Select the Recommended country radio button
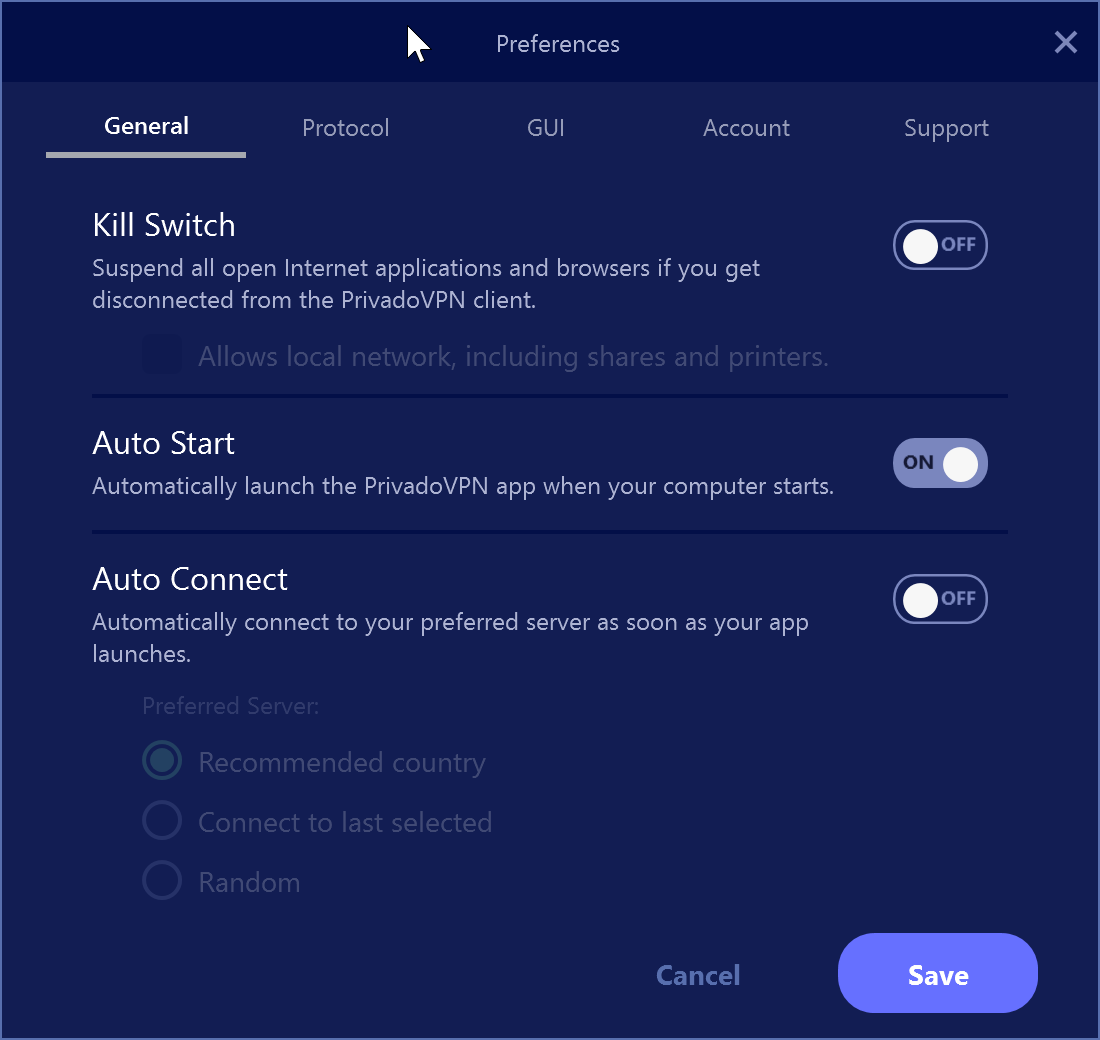Viewport: 1100px width, 1040px height. click(162, 761)
